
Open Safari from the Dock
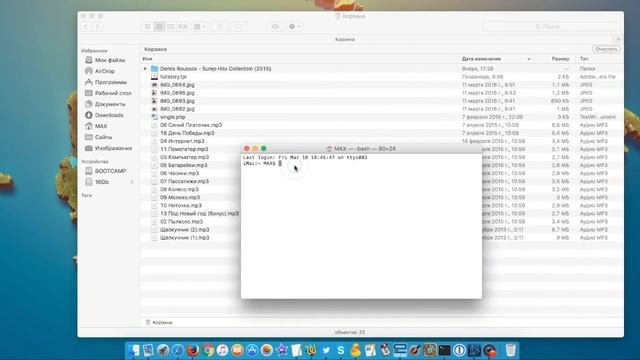[178, 350]
